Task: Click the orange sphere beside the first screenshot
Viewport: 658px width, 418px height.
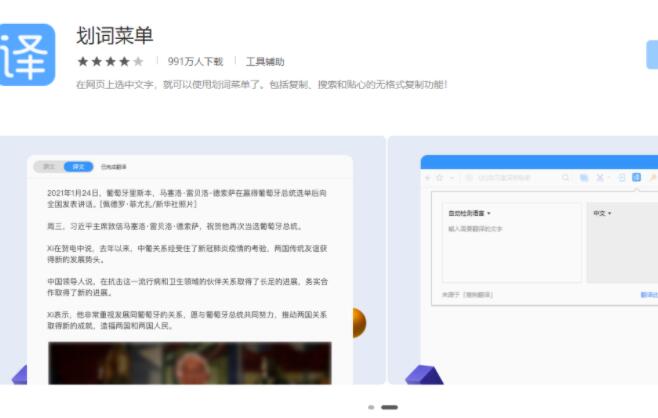Action: [359, 323]
